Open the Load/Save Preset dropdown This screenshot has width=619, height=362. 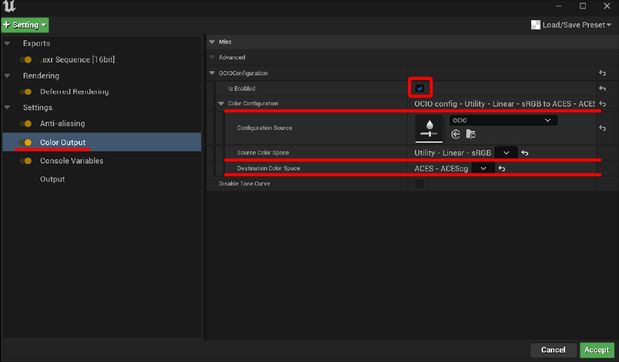[x=571, y=25]
